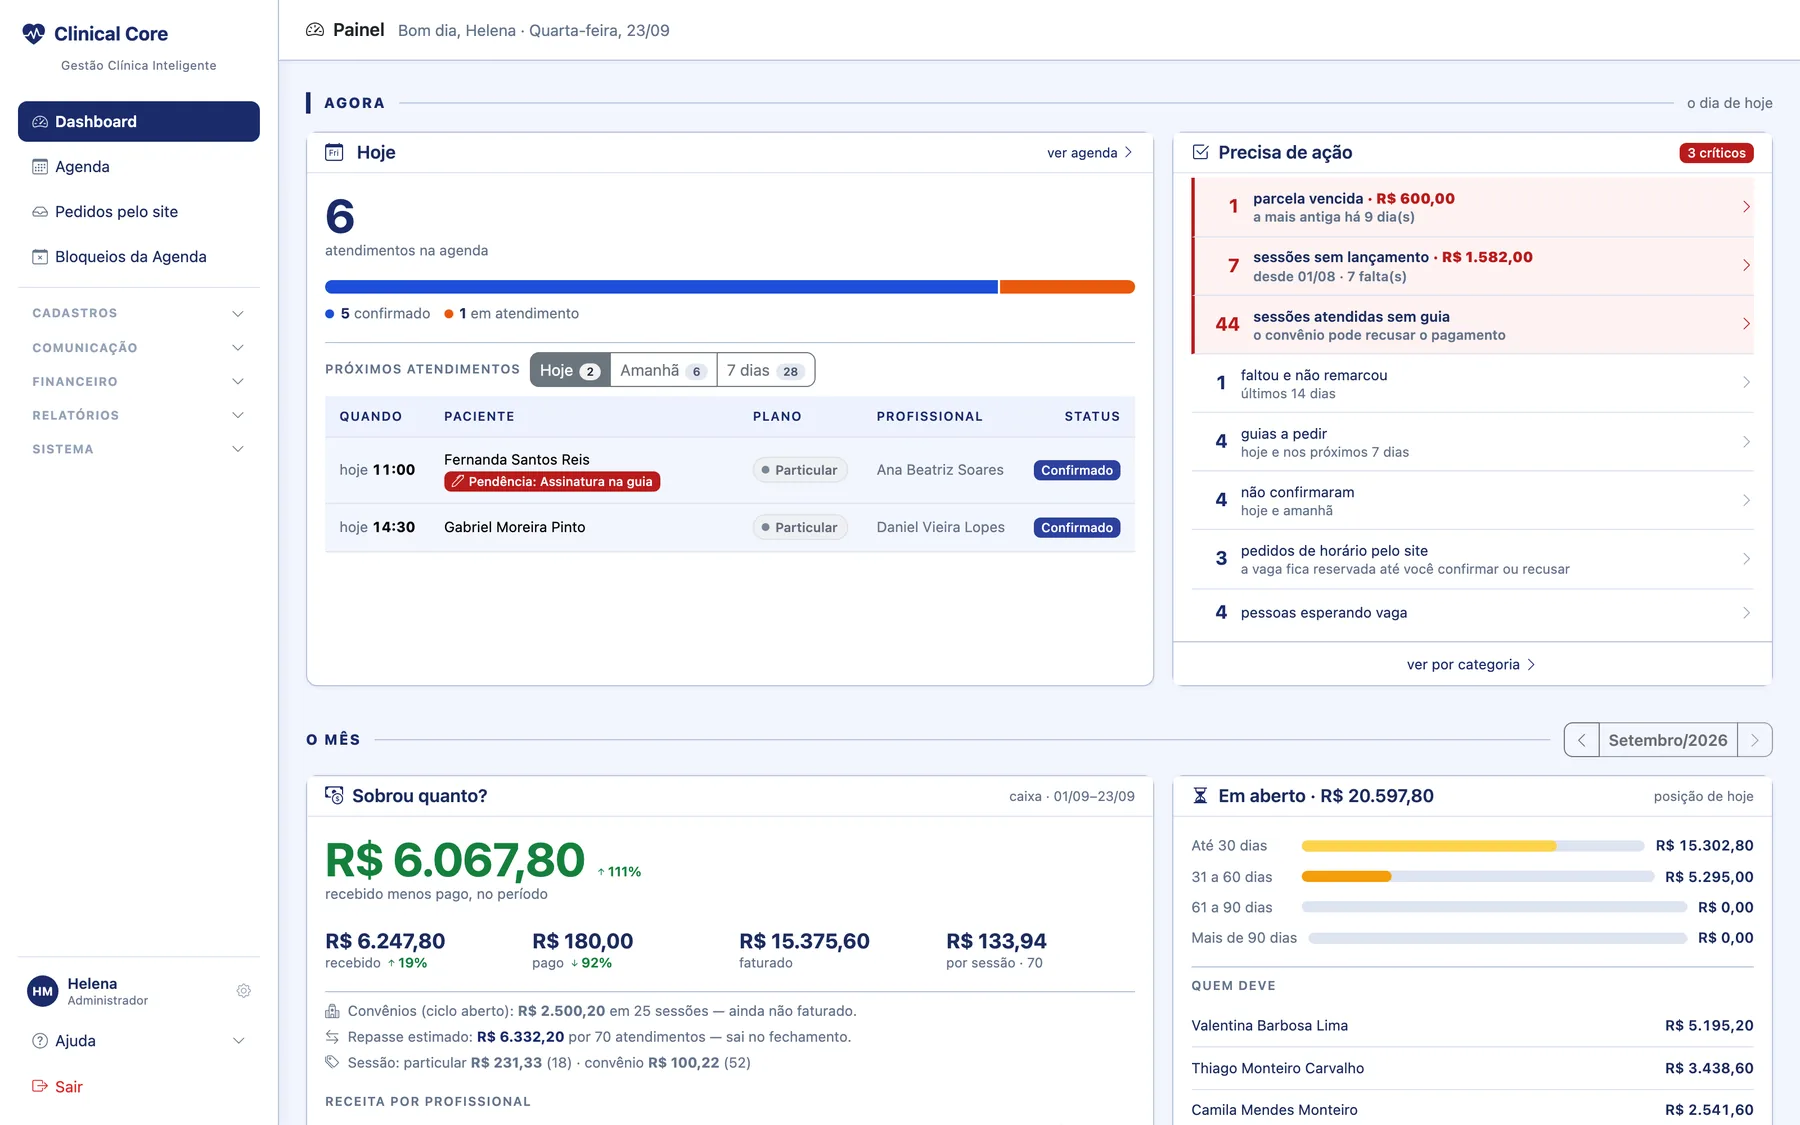Viewport: 1800px width, 1125px height.
Task: Click the Dashboard gauge icon in sidebar
Action: click(x=40, y=122)
